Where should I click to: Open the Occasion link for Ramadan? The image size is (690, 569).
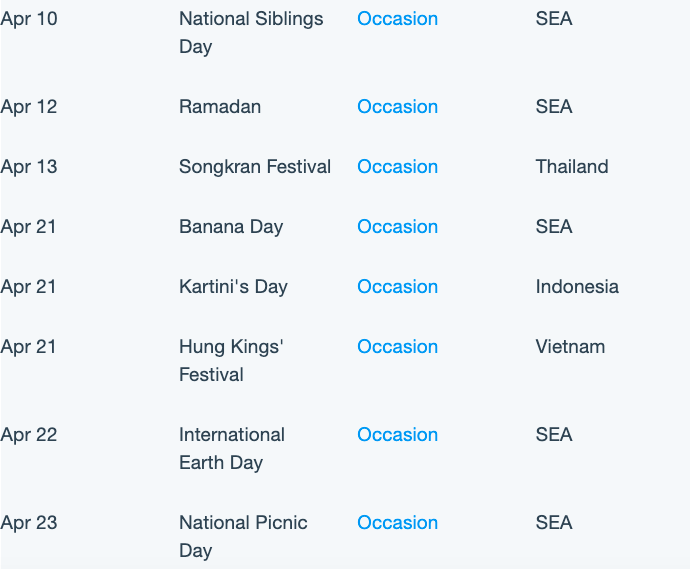click(397, 107)
